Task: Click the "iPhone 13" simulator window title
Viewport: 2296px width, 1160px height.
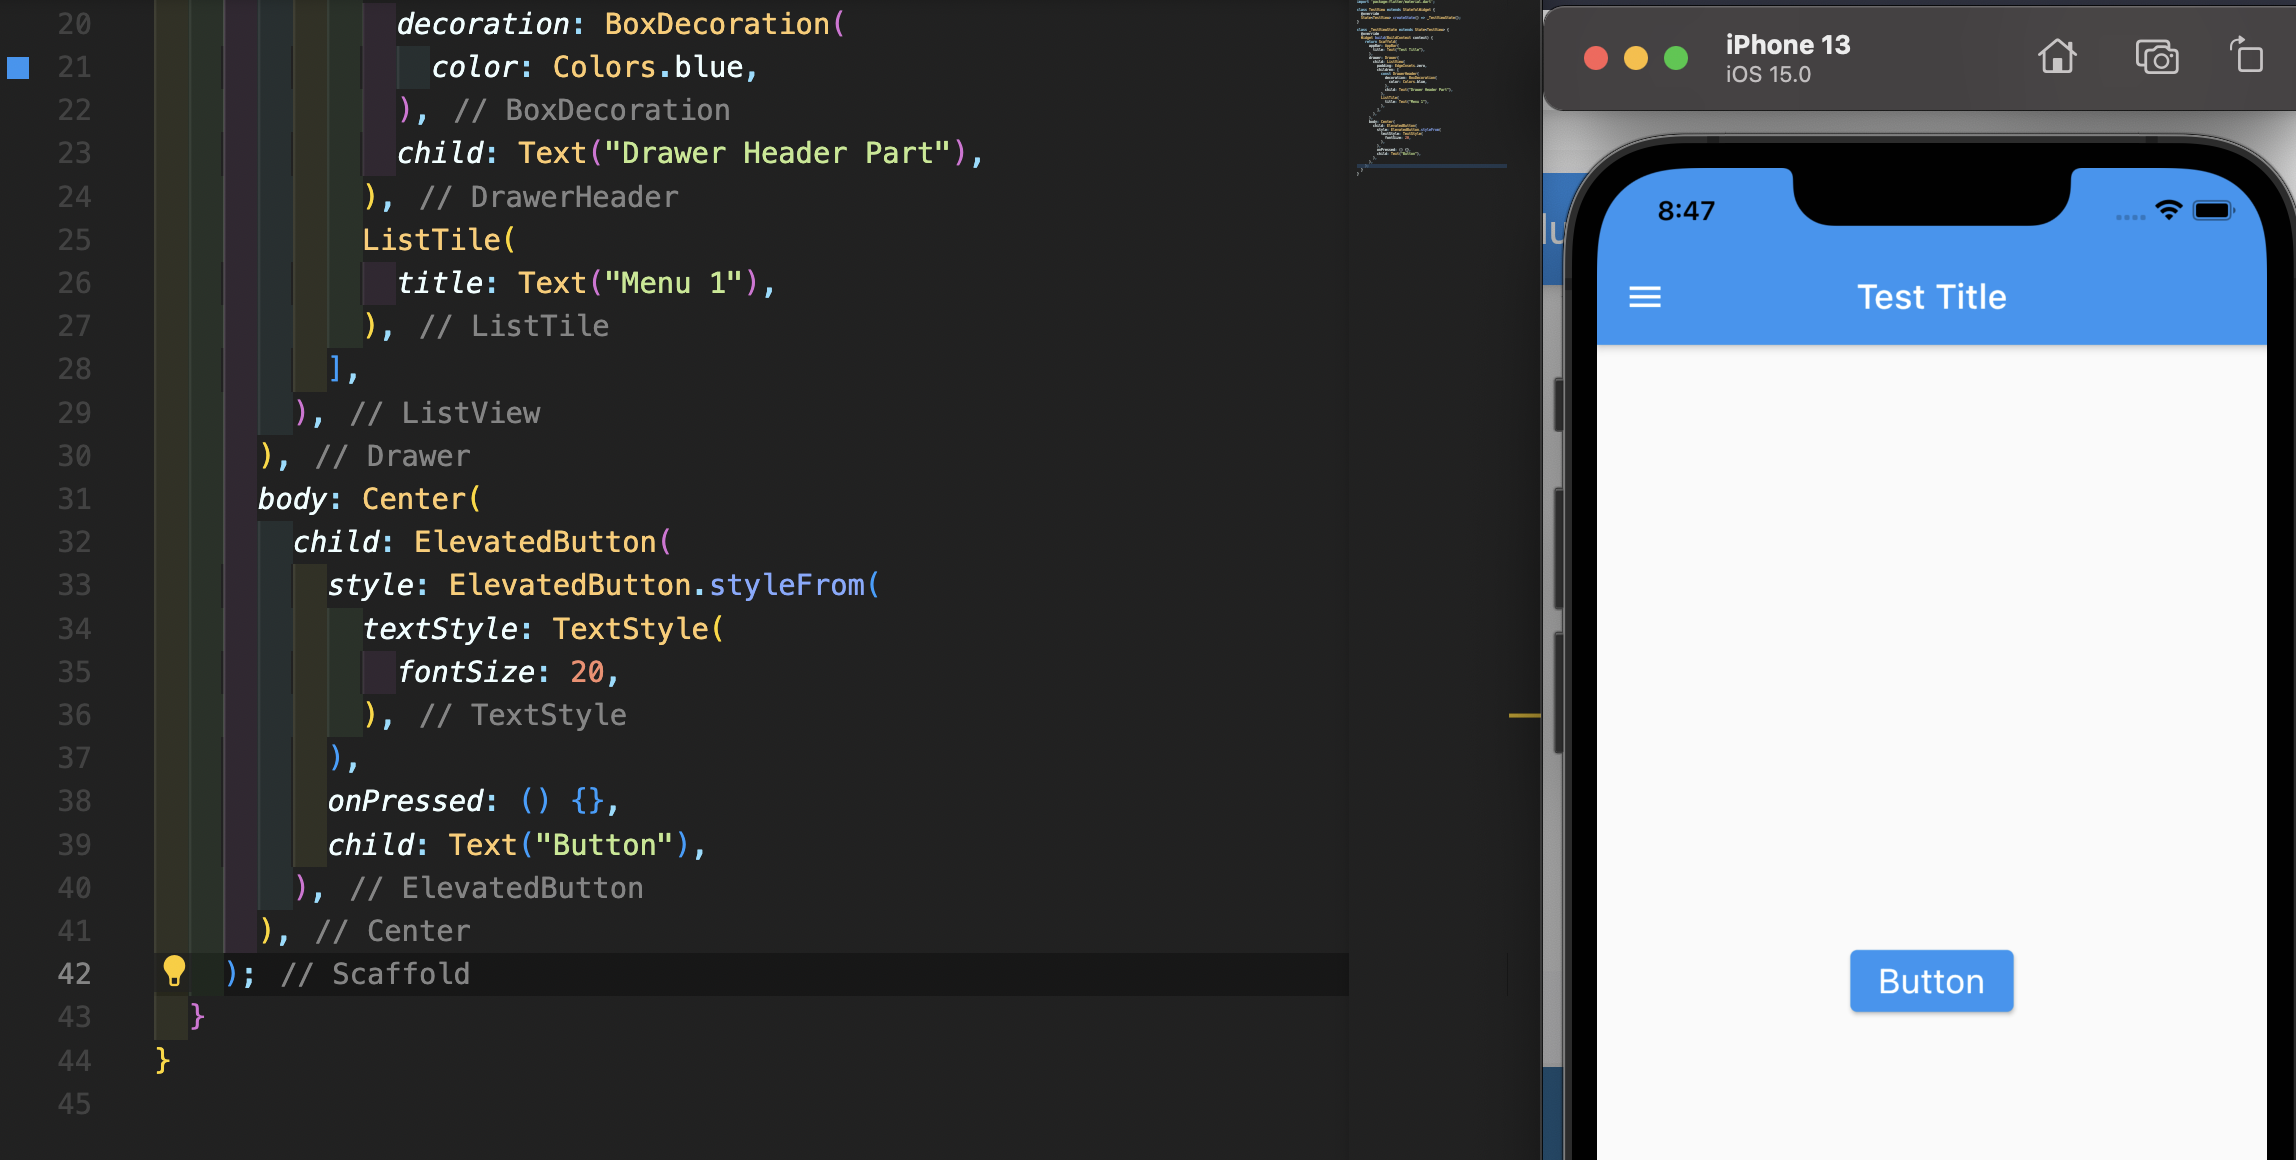Action: coord(1787,45)
